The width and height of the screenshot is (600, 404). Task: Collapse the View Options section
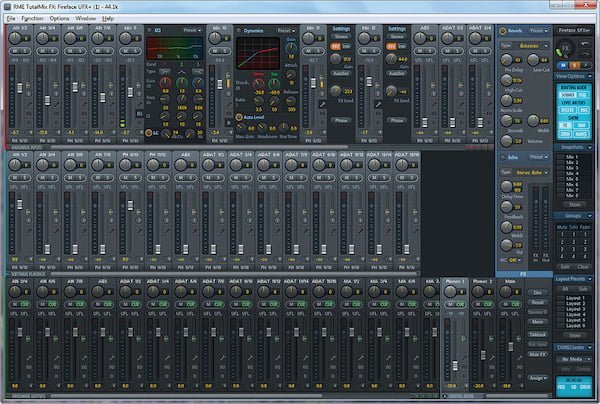click(x=589, y=77)
